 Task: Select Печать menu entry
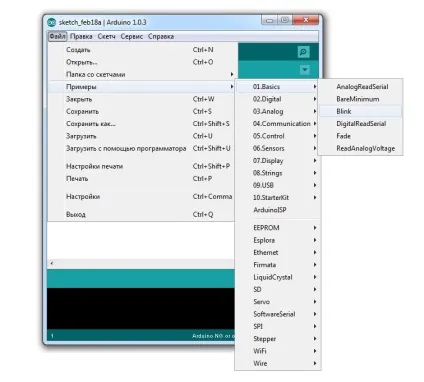(141, 178)
